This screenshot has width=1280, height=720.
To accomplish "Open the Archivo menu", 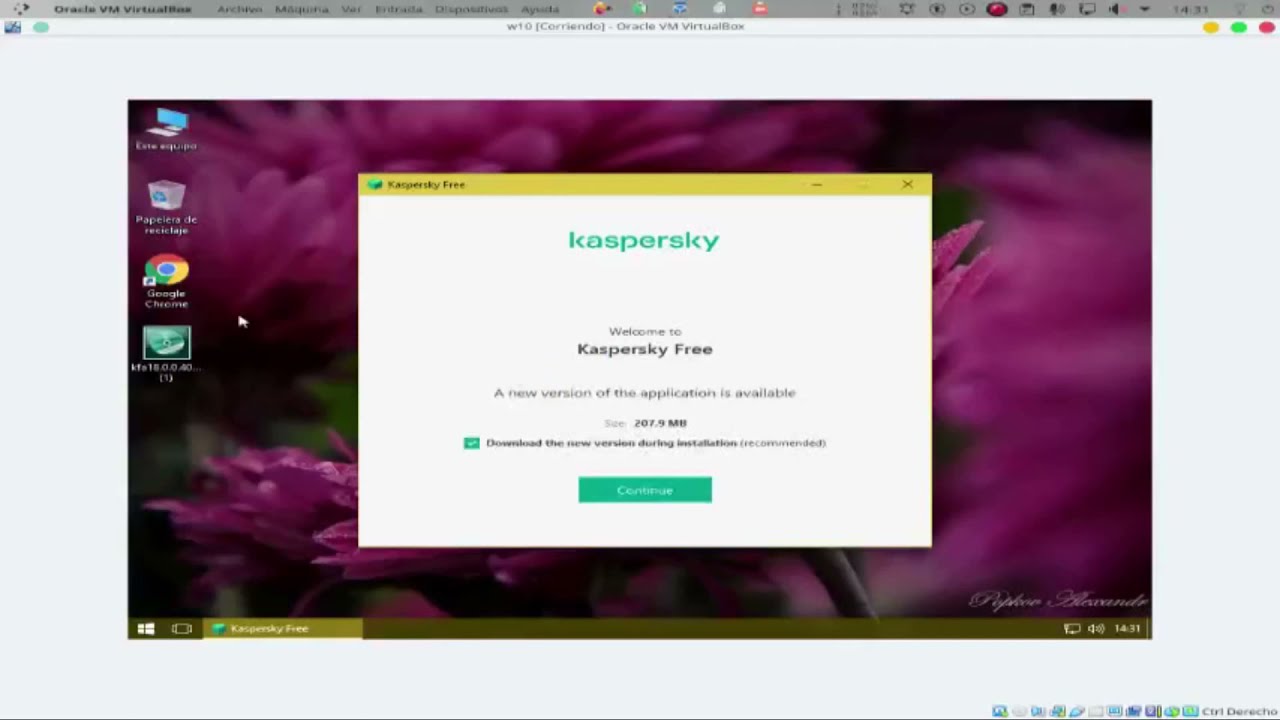I will [240, 9].
